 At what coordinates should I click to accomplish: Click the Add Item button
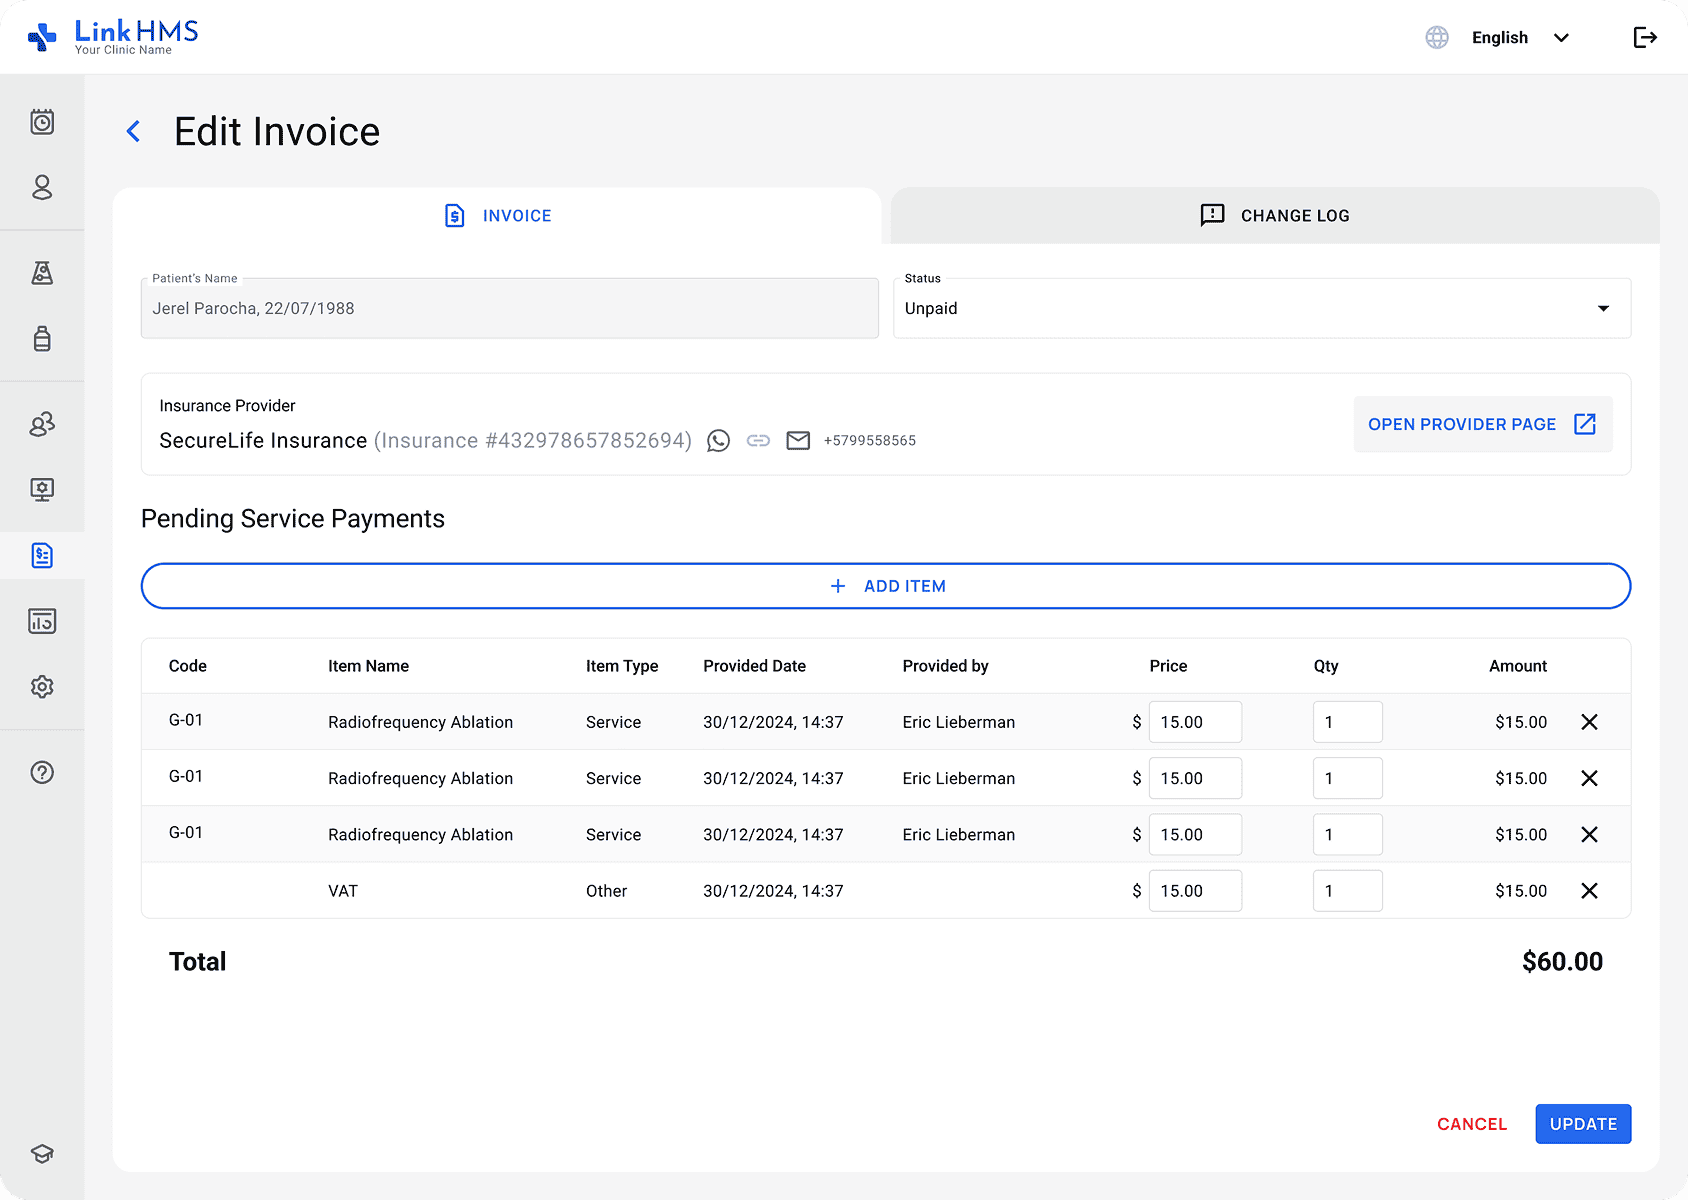(x=885, y=586)
